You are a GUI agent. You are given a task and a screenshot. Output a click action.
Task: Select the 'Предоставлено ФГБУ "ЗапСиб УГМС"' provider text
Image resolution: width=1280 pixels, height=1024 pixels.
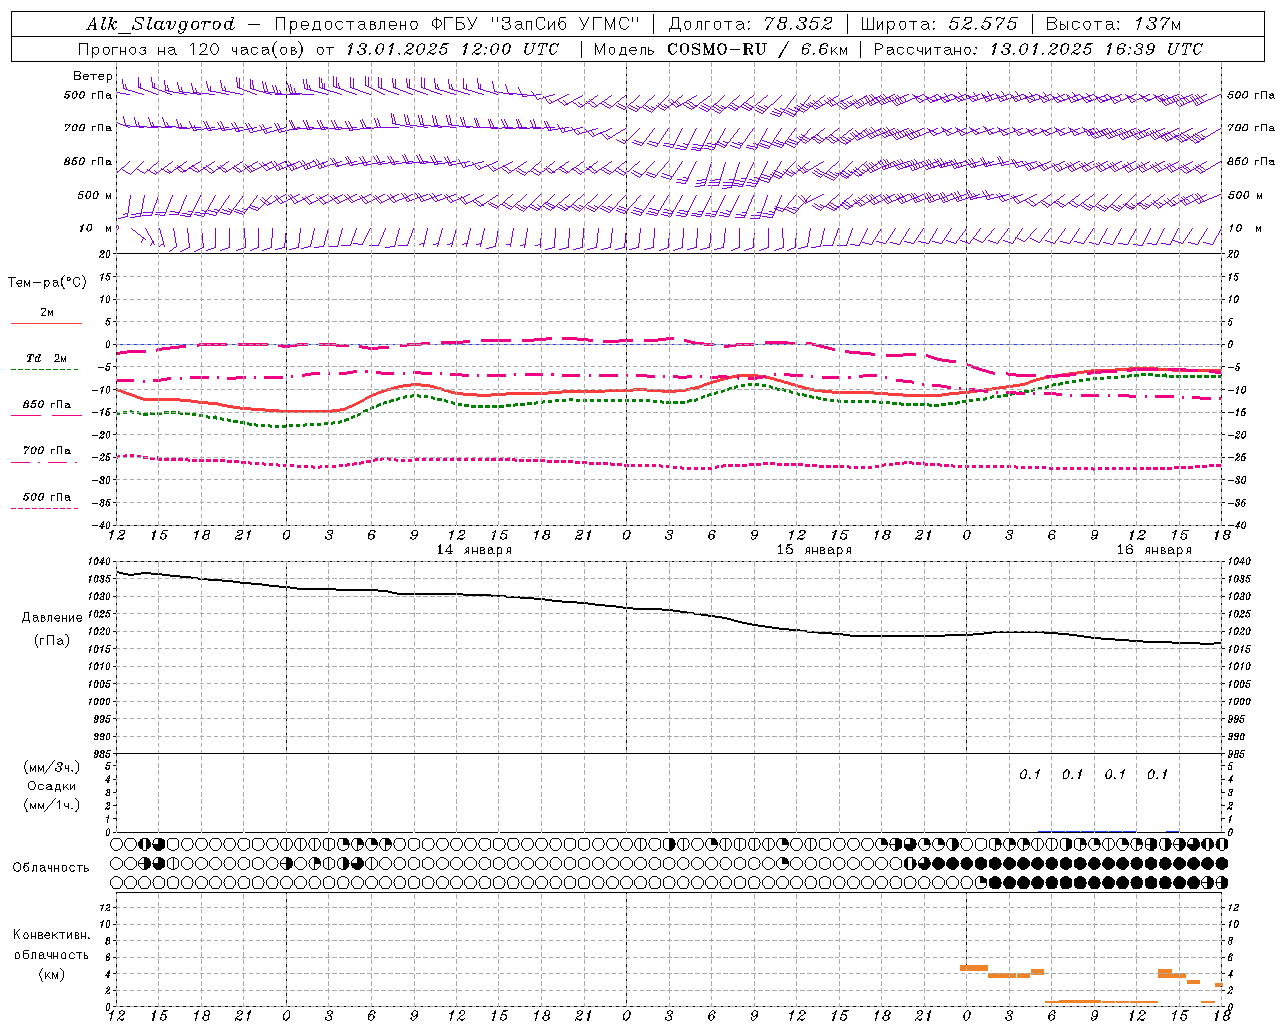(x=456, y=24)
